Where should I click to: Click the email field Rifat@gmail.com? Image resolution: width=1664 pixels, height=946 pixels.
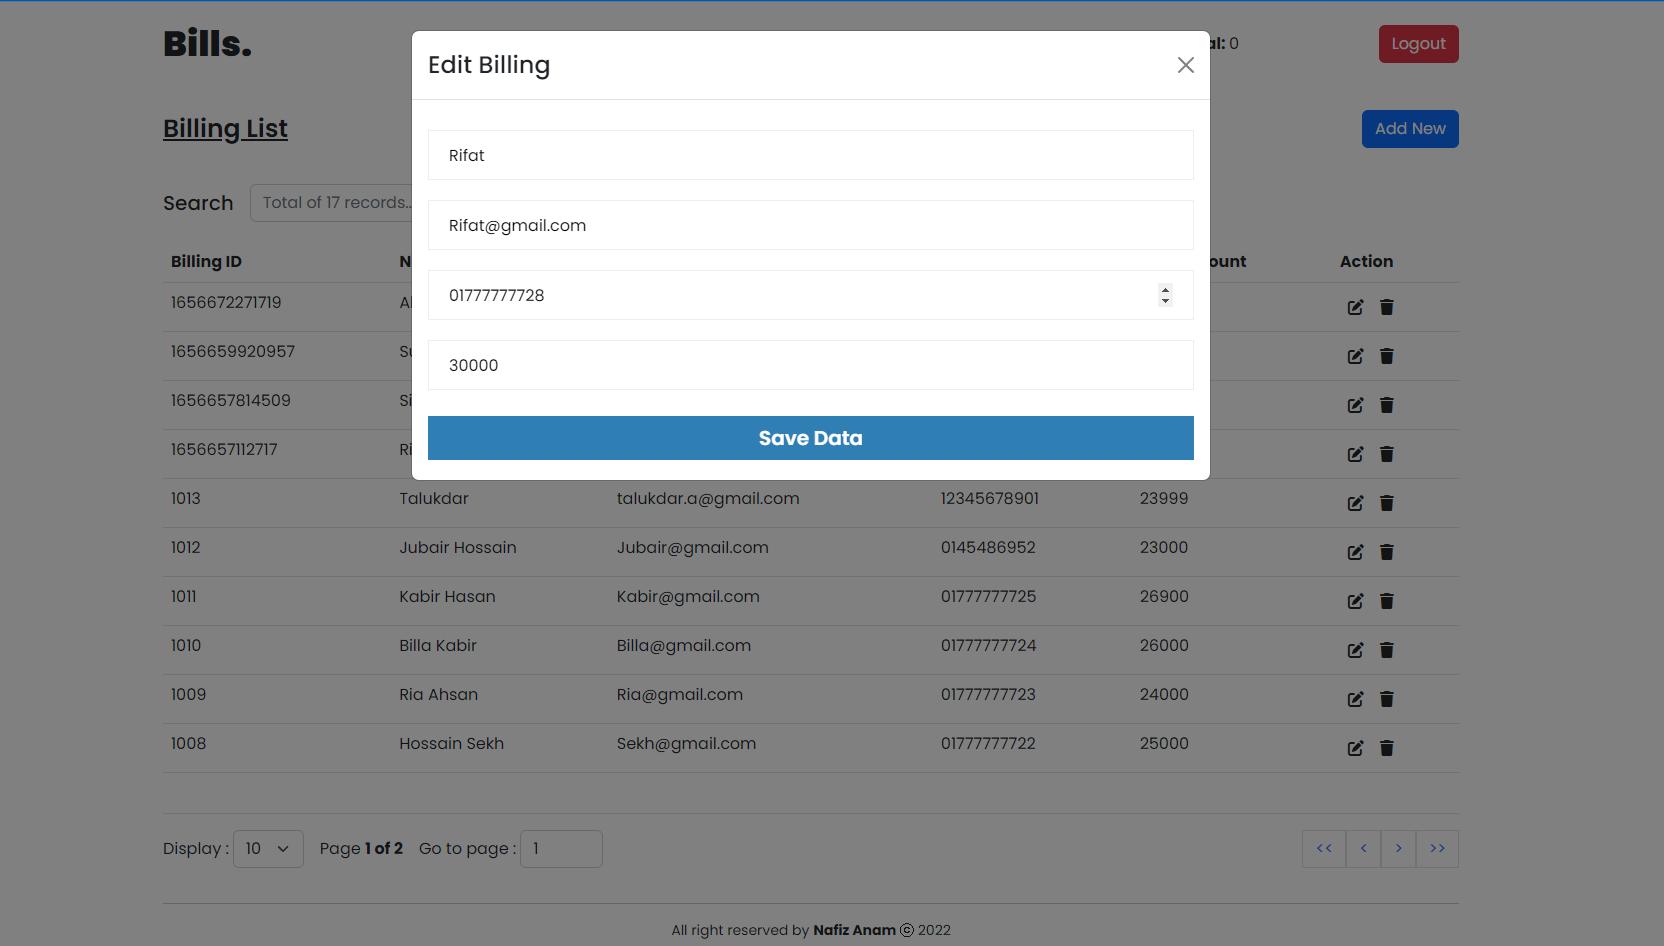811,225
